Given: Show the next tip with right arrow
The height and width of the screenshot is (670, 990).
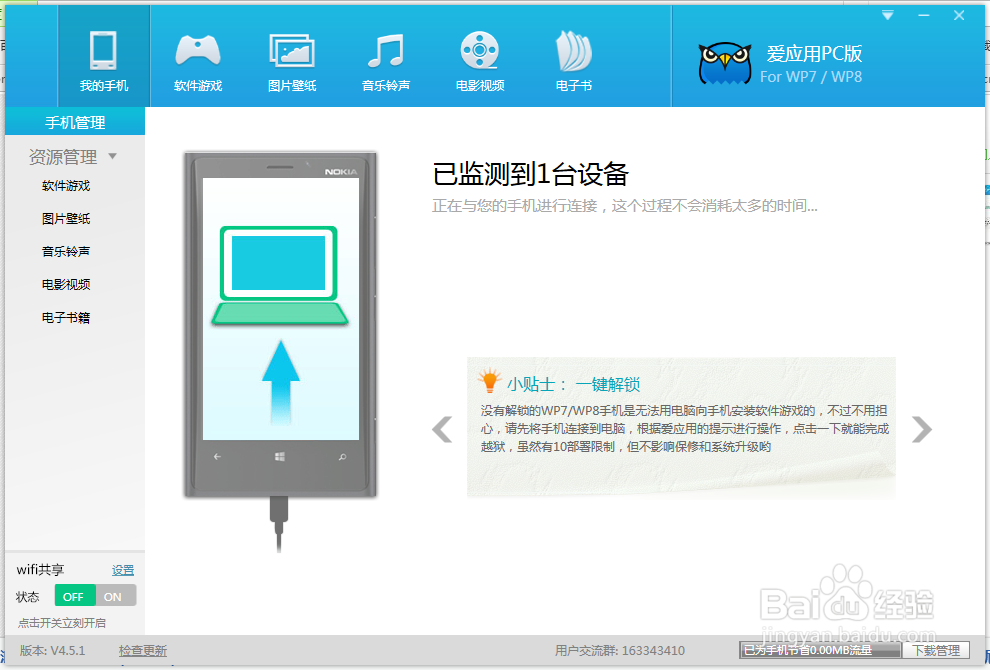Looking at the screenshot, I should pos(922,429).
